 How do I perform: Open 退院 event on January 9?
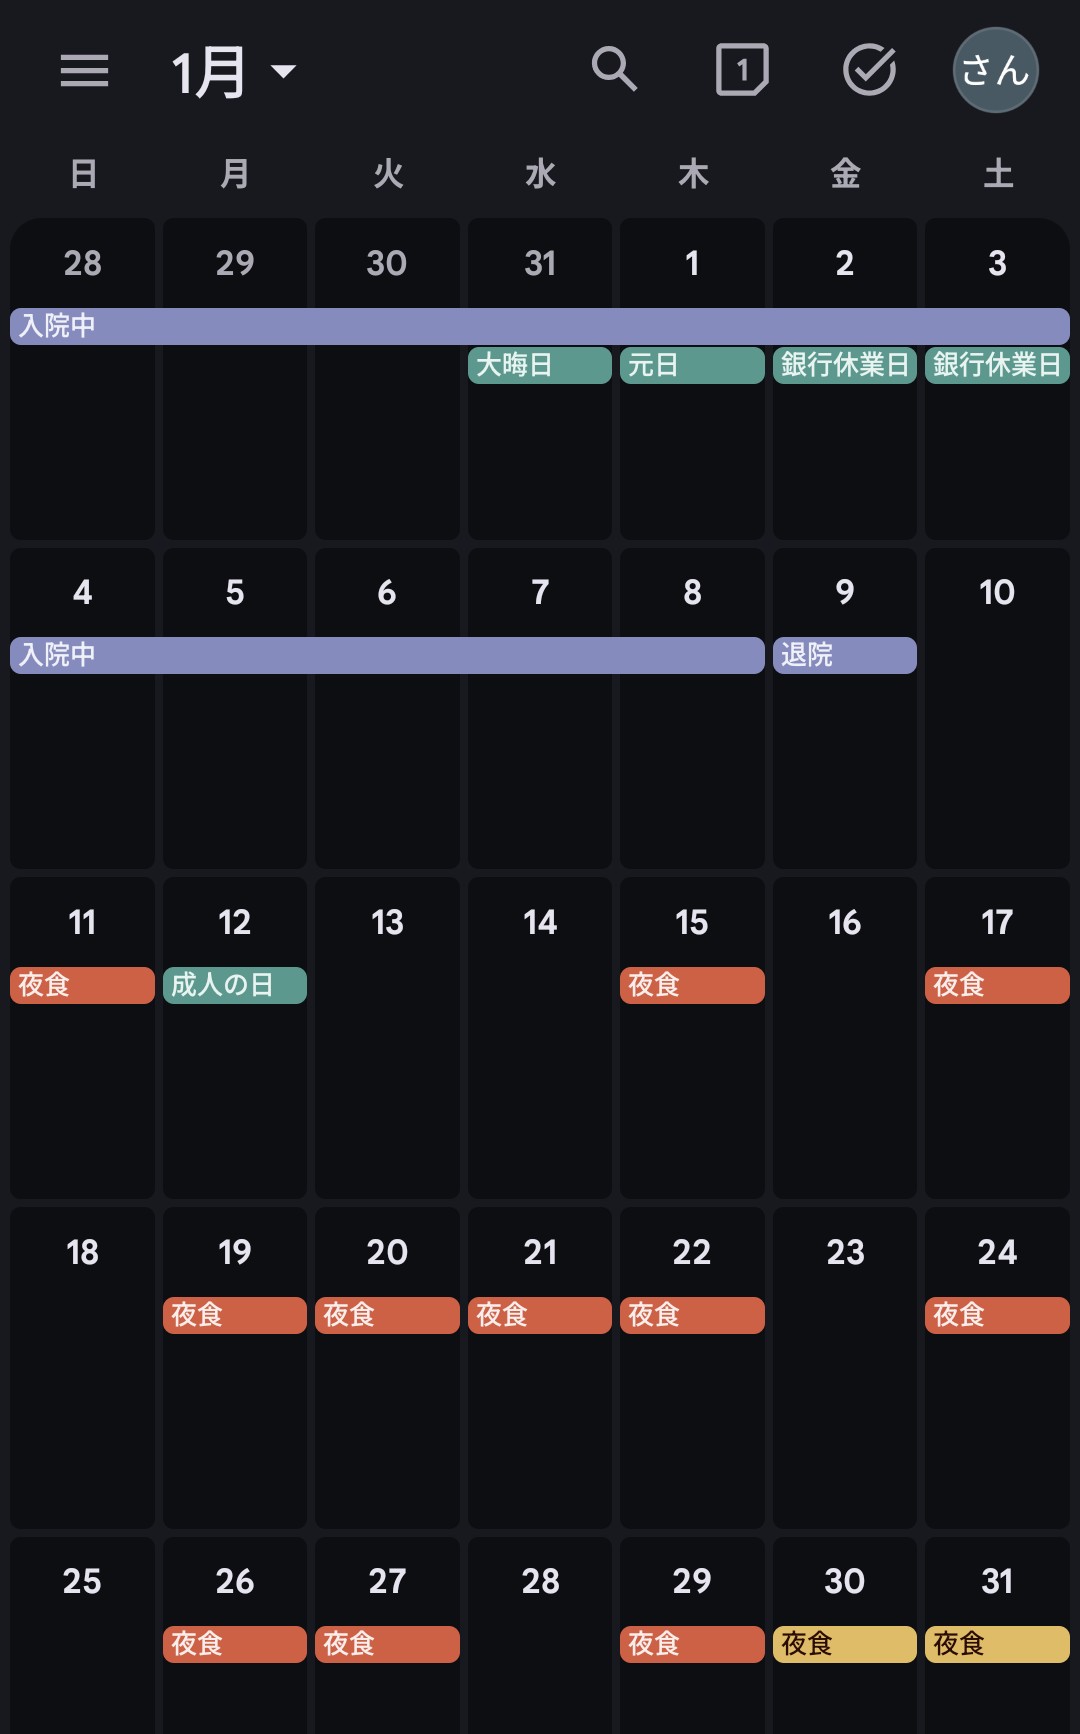click(x=844, y=655)
